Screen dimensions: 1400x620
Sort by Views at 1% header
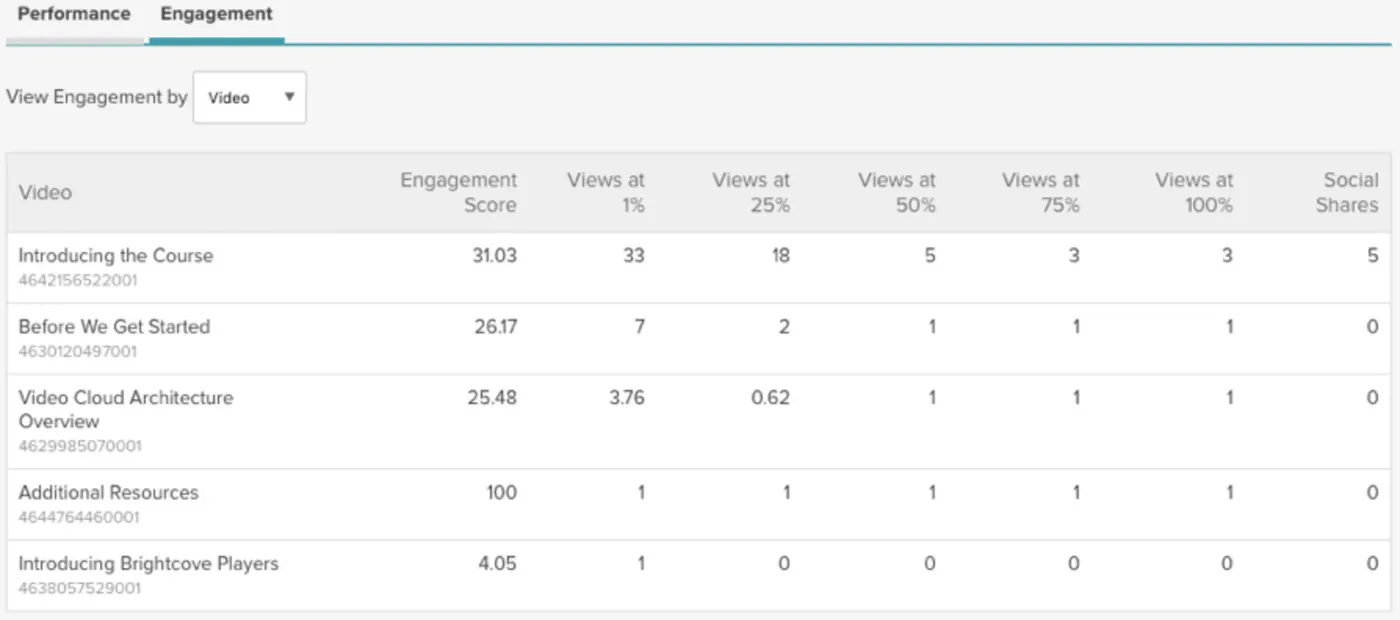(x=606, y=192)
